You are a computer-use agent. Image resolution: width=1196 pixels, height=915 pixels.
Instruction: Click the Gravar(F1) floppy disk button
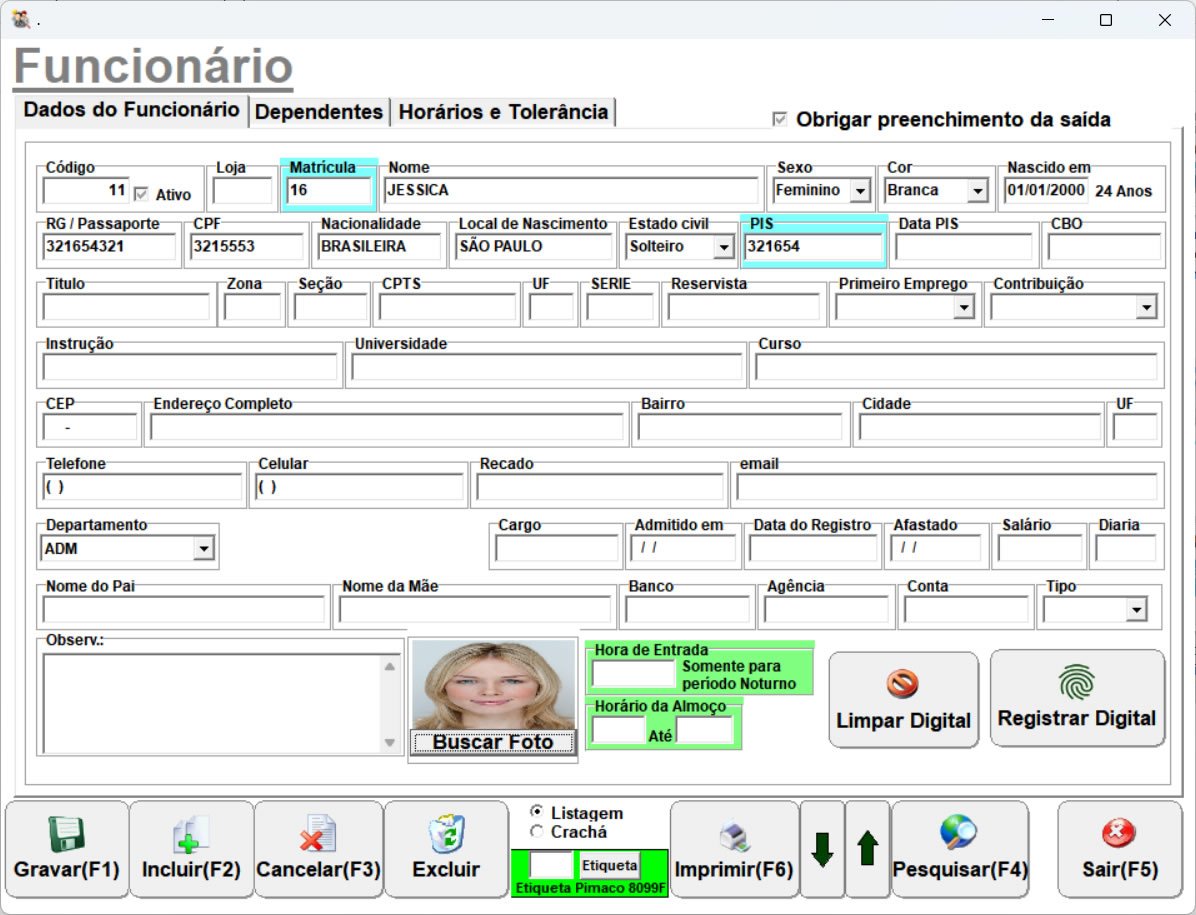click(x=67, y=849)
